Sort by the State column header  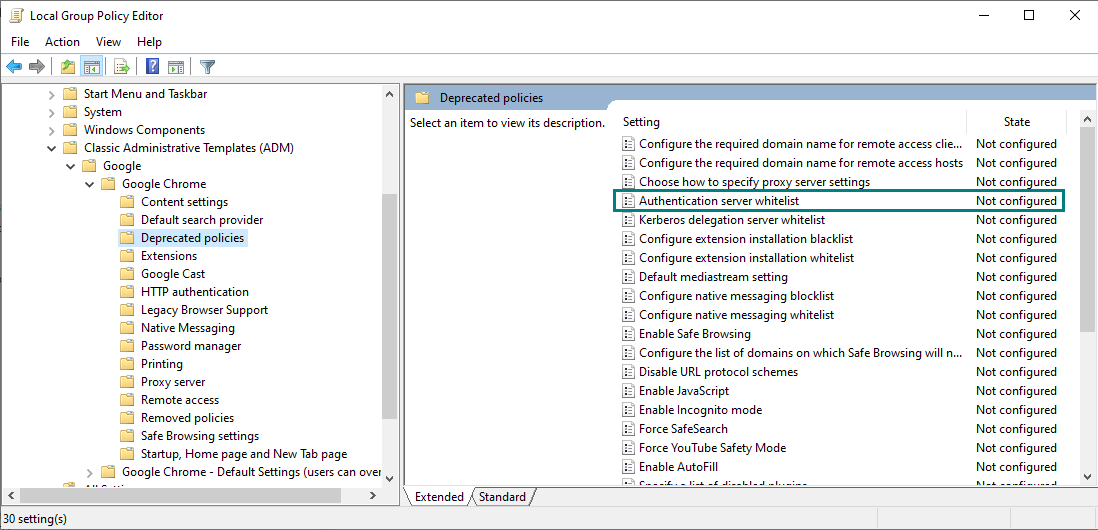1017,122
